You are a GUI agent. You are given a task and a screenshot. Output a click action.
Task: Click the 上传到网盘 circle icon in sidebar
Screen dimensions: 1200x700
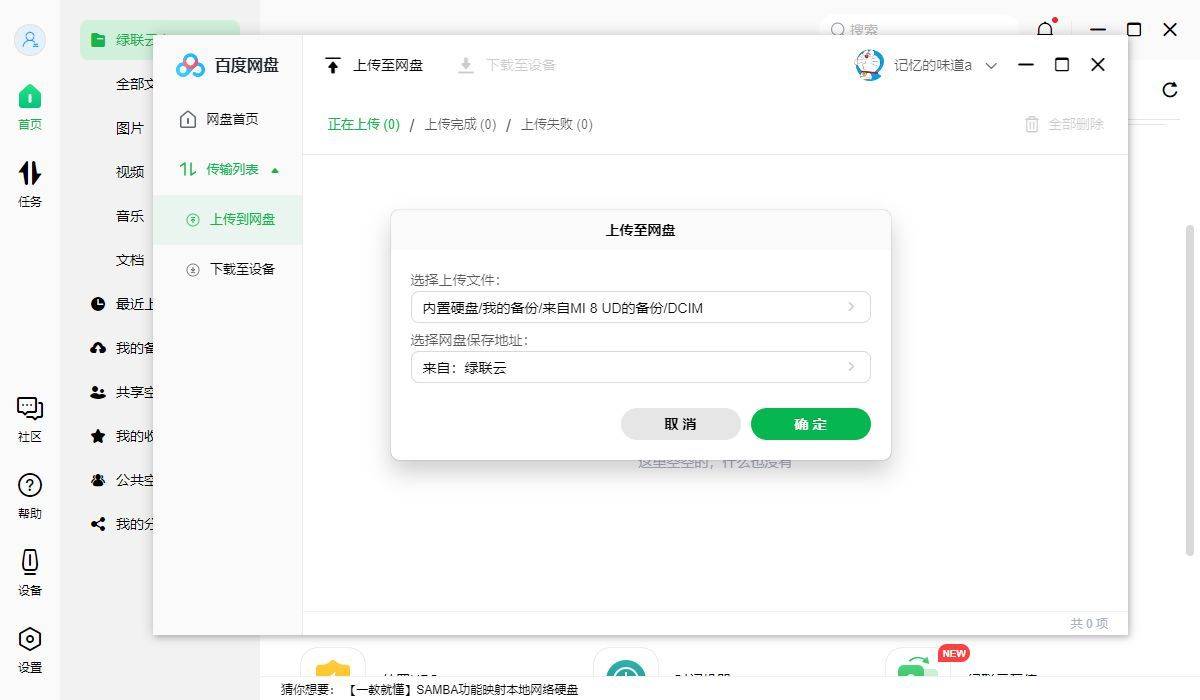193,220
